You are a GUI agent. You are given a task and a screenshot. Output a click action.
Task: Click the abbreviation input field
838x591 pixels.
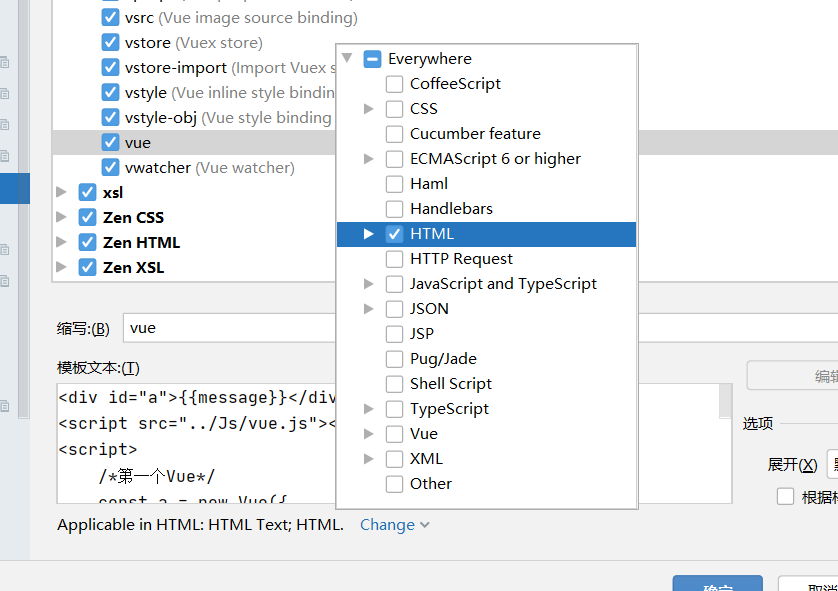230,328
